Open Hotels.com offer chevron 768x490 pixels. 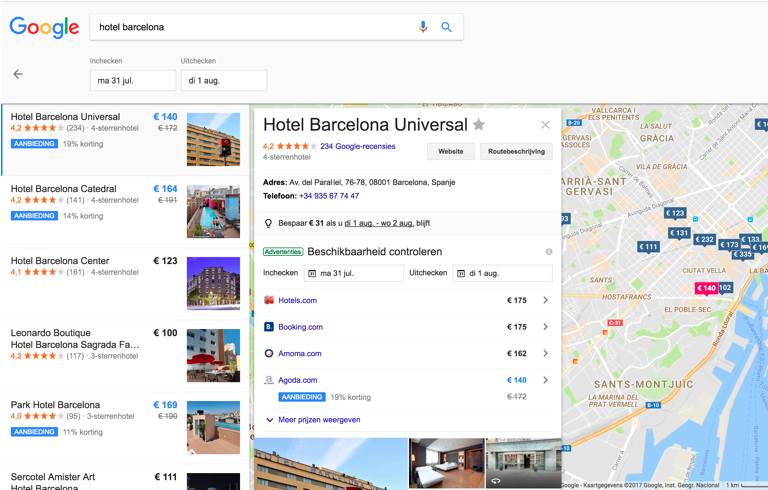click(x=545, y=300)
